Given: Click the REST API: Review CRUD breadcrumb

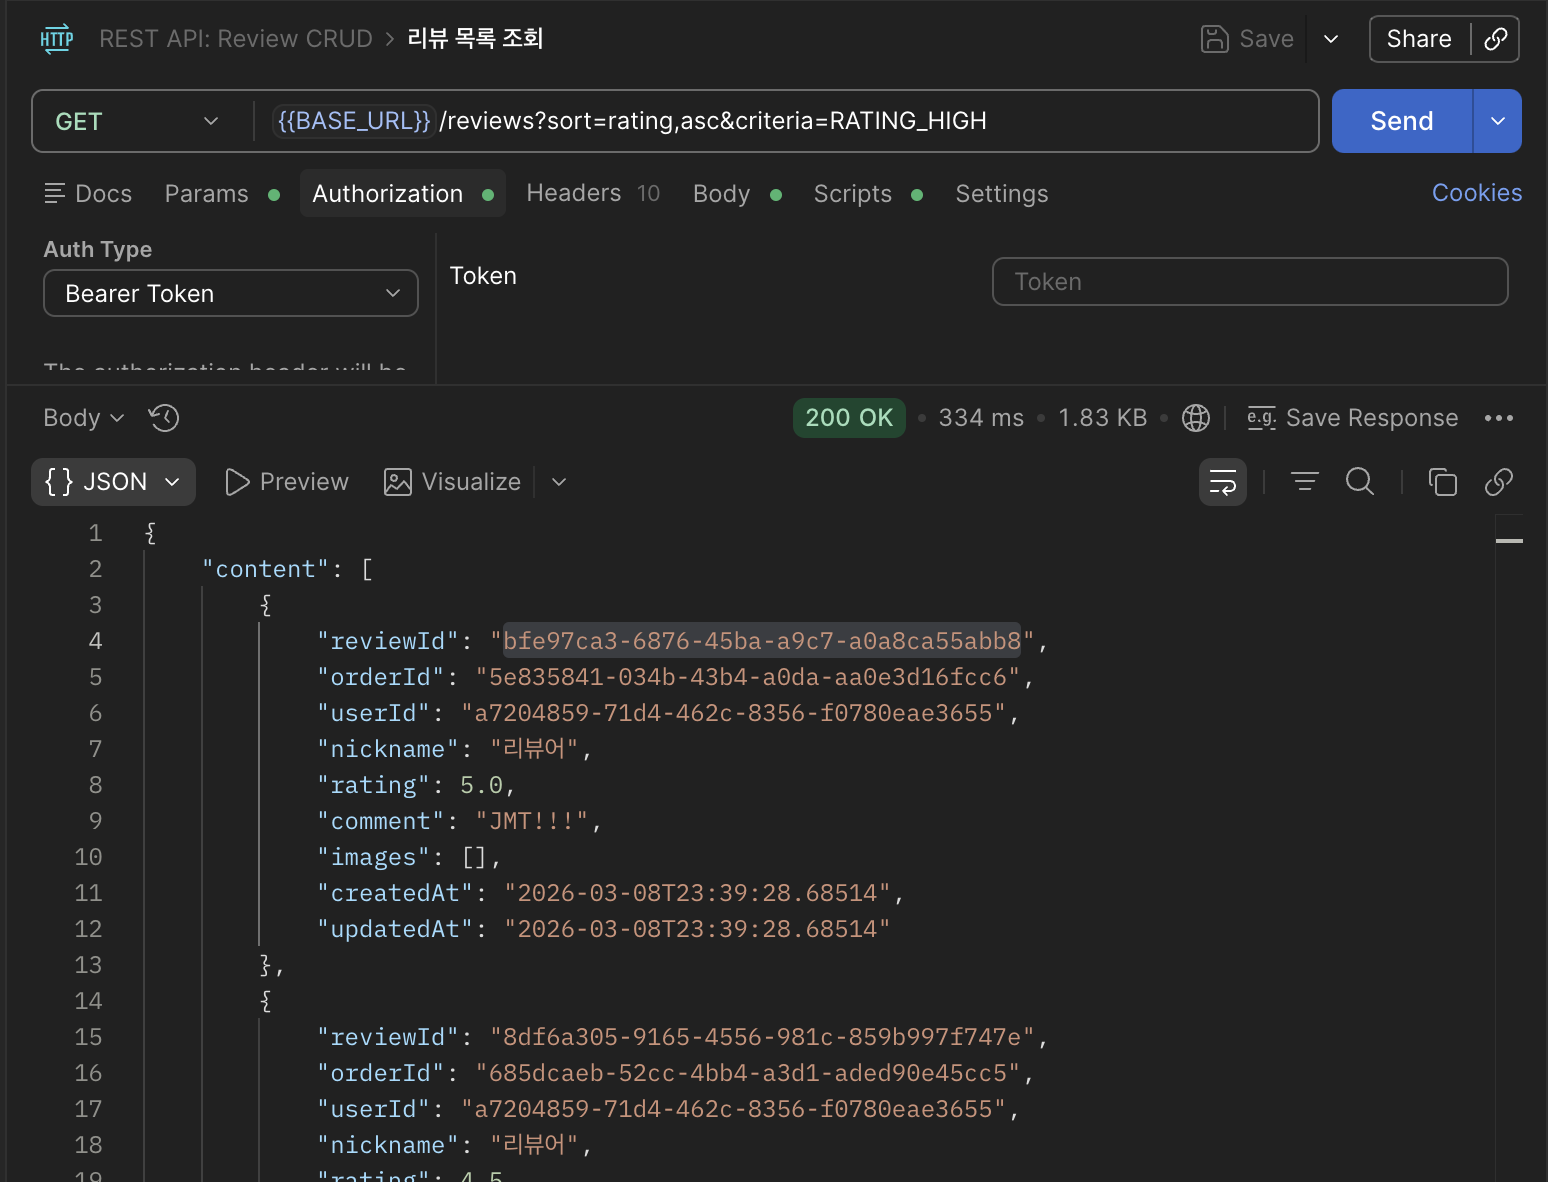Looking at the screenshot, I should (x=236, y=39).
